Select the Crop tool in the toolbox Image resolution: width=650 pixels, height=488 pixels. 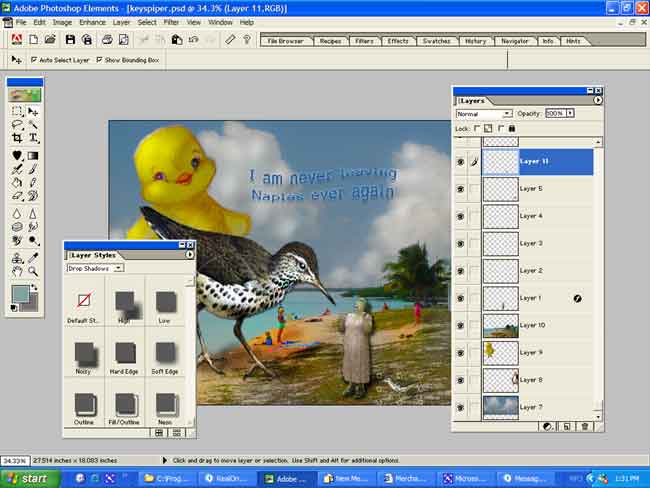point(18,138)
